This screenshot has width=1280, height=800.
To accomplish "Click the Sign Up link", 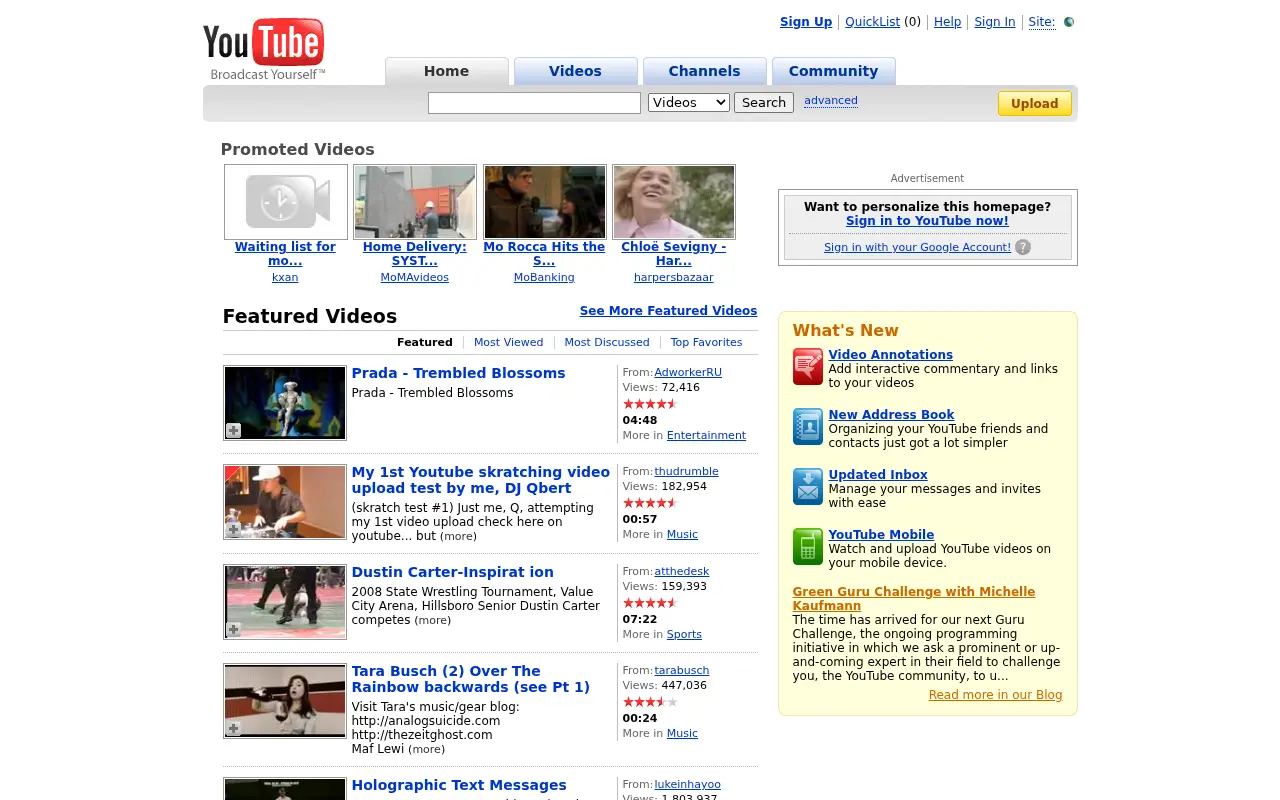I will [x=806, y=22].
